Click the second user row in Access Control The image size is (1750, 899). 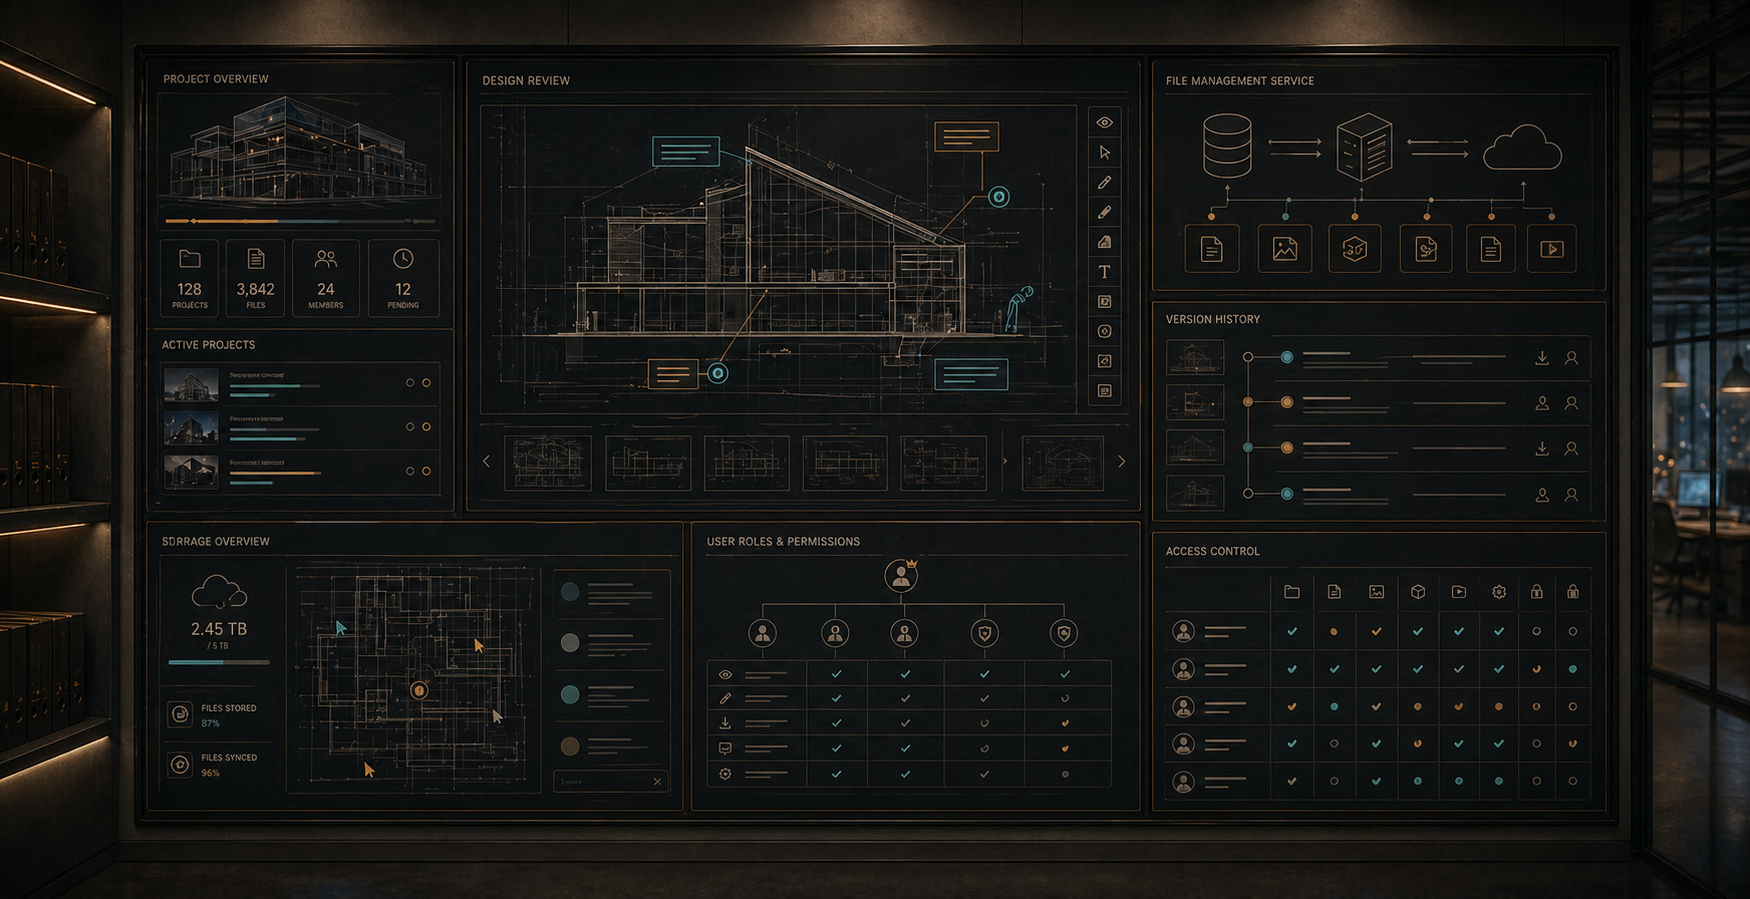click(x=1378, y=669)
